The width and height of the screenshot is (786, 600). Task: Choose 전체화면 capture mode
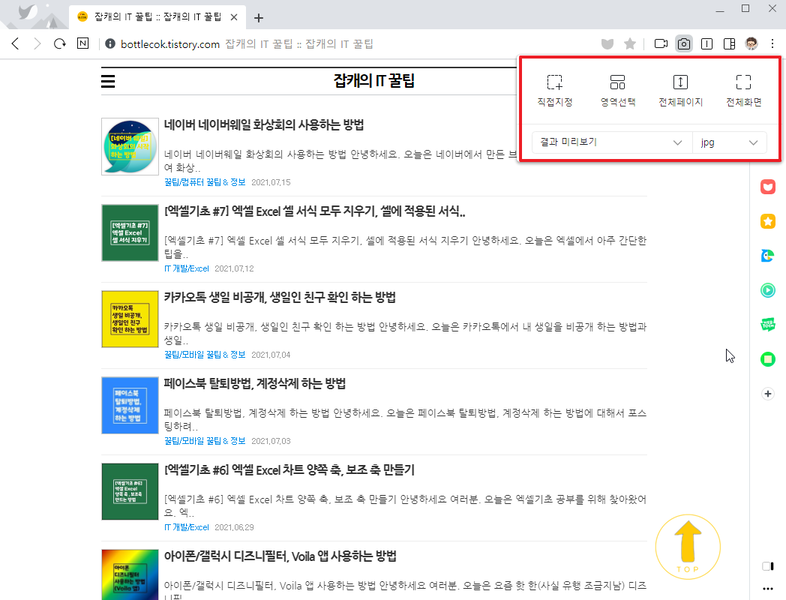pyautogui.click(x=743, y=90)
